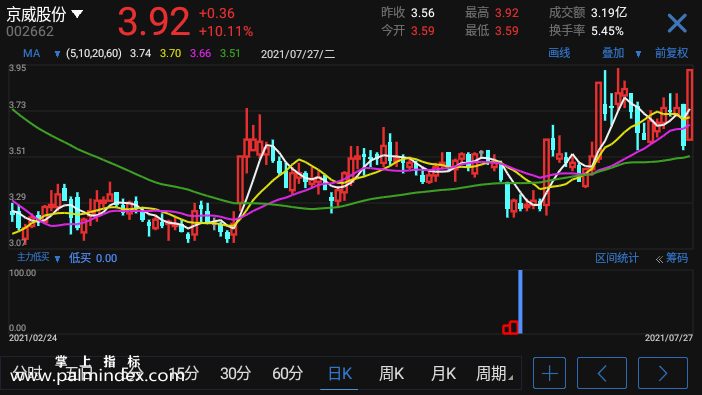Click the 画线 draw line button
702x395 pixels.
(559, 53)
